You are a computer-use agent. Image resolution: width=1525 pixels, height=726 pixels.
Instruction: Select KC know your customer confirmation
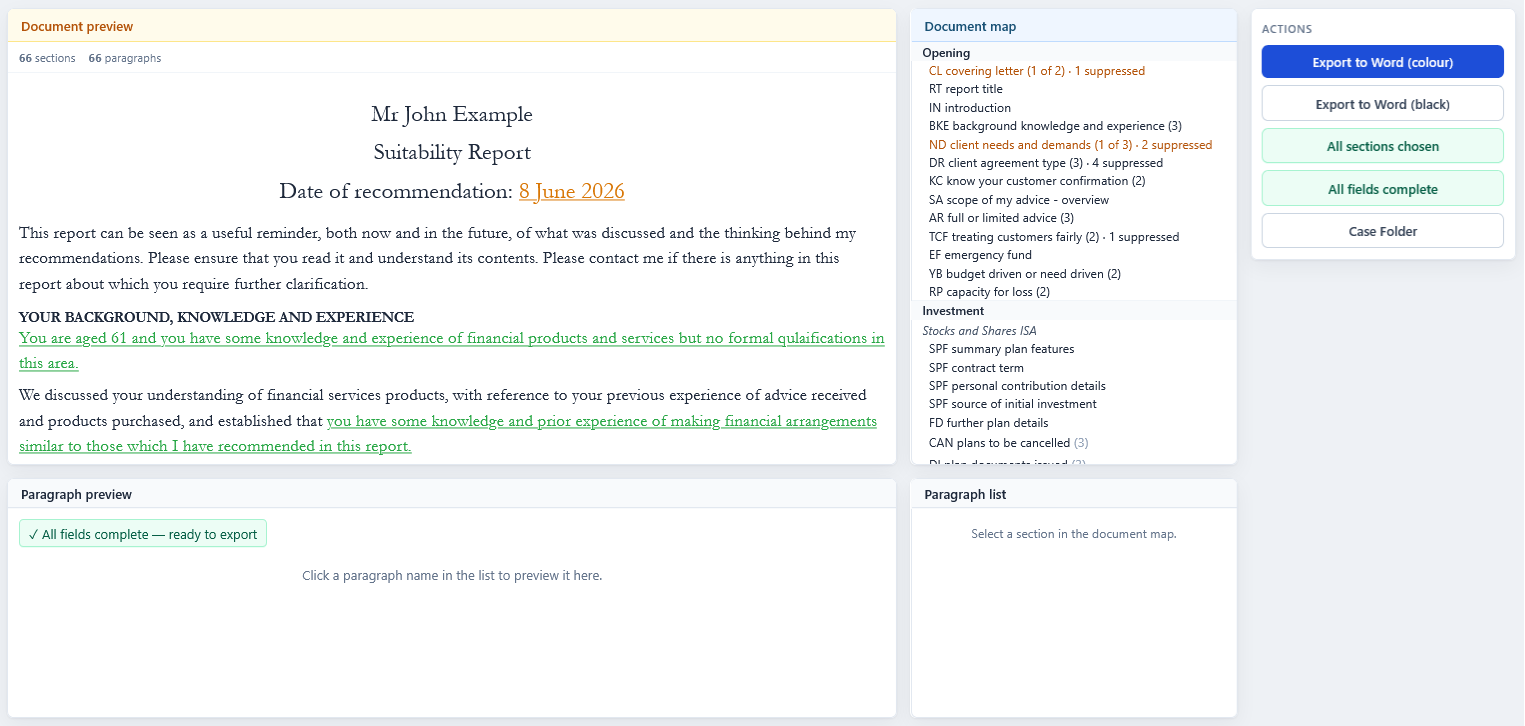click(1037, 181)
